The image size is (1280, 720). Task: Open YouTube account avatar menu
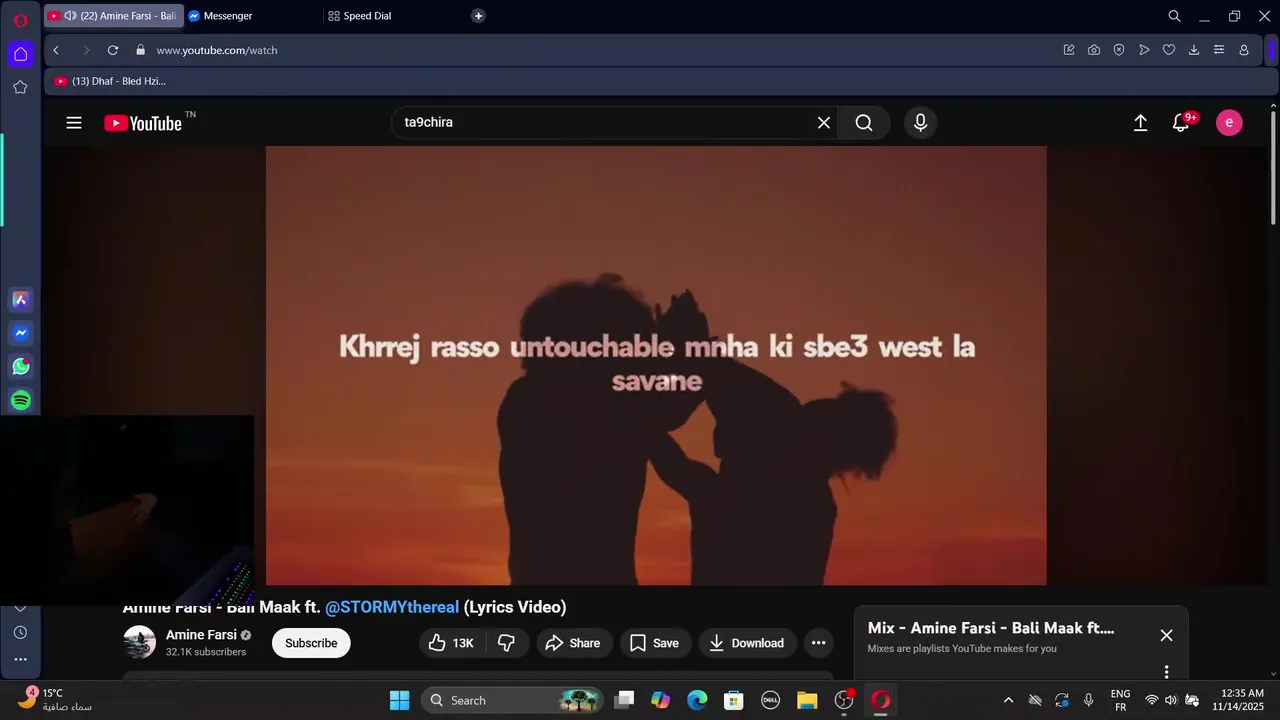click(1229, 123)
